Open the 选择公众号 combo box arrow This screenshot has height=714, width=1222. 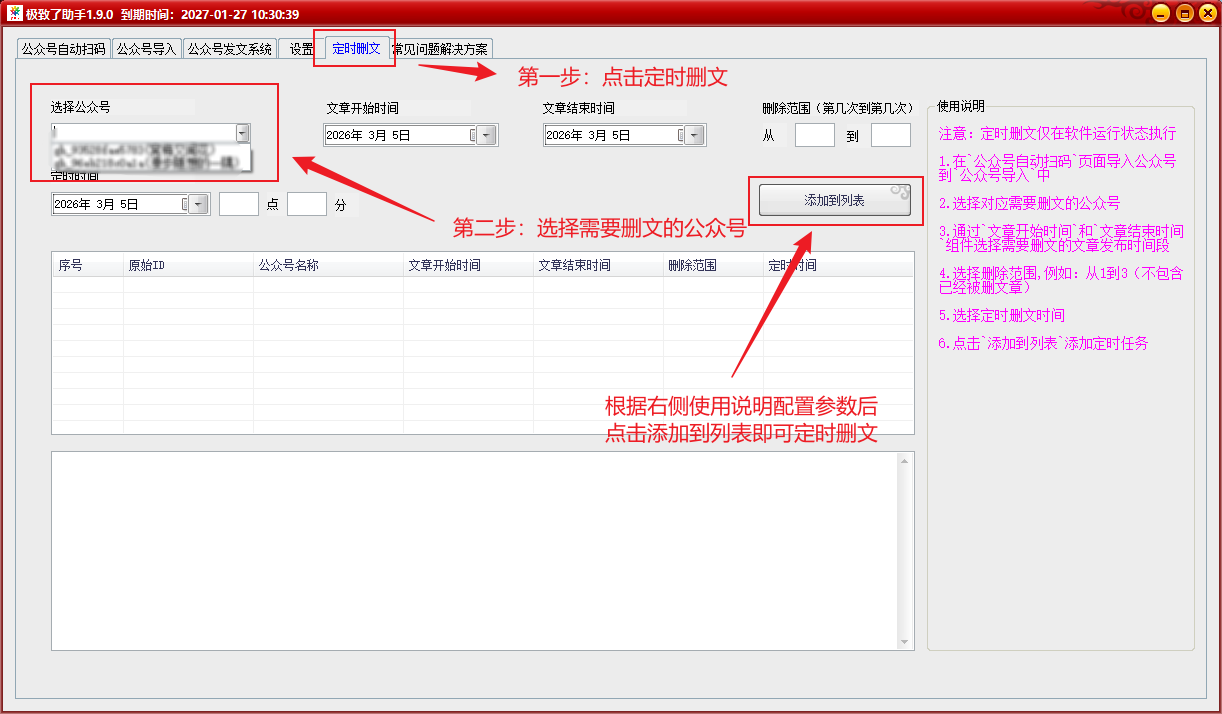click(x=242, y=133)
